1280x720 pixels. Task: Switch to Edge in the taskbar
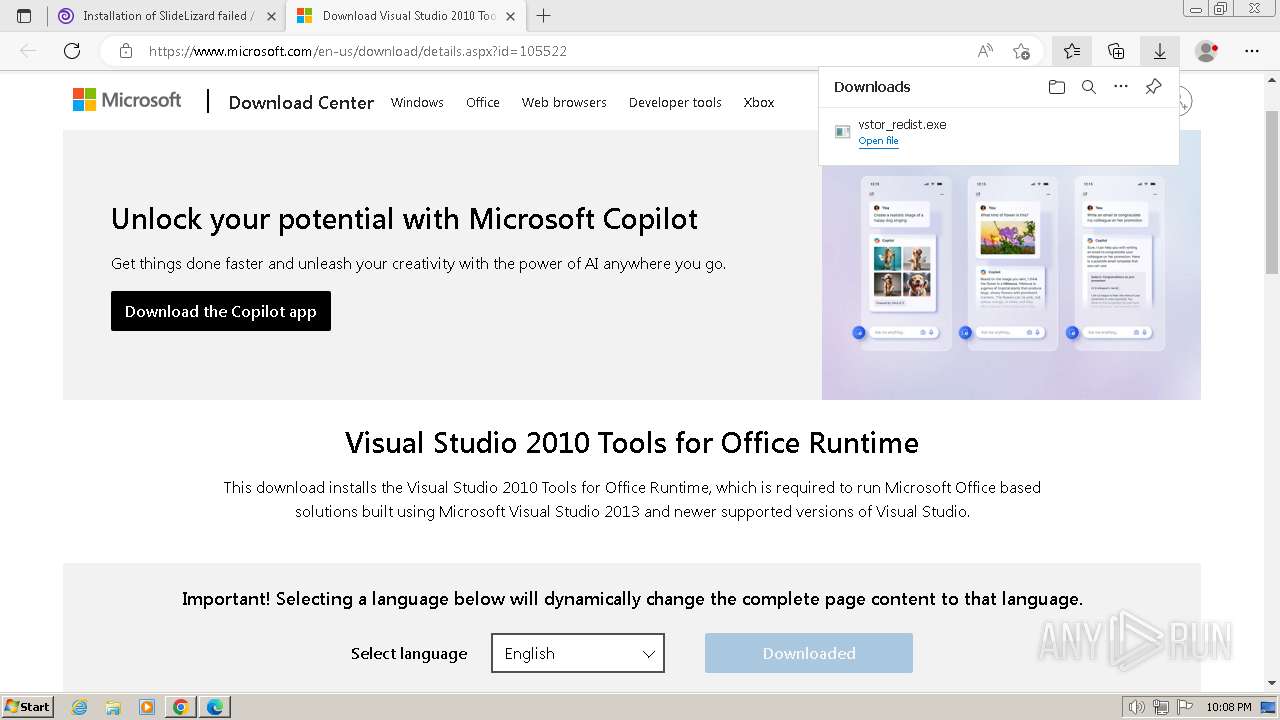pos(215,707)
